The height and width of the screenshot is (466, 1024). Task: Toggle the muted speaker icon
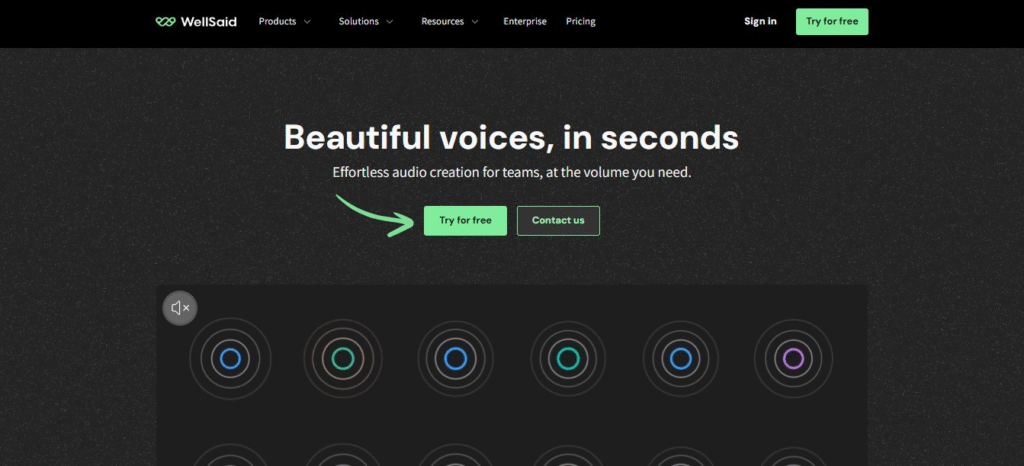(x=180, y=308)
